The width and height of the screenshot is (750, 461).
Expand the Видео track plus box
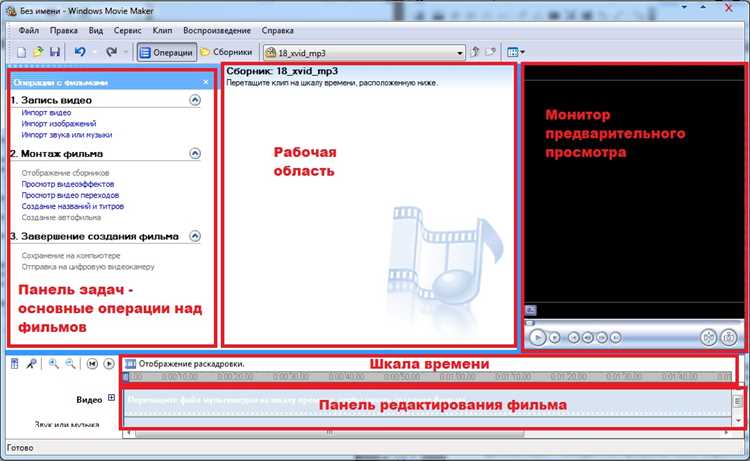(111, 397)
